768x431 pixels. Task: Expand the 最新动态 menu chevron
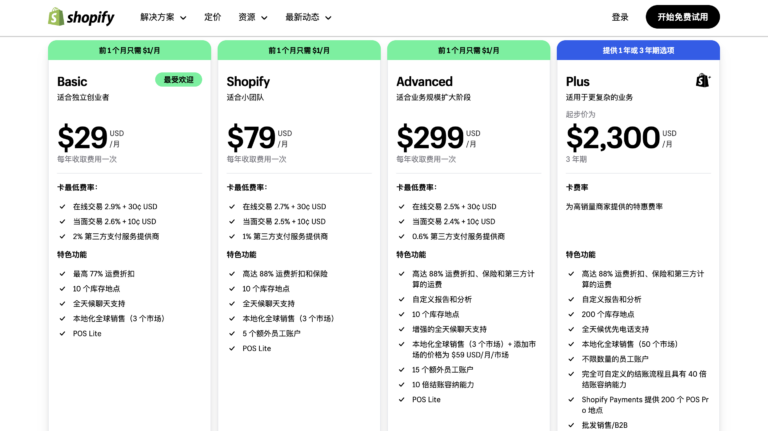coord(328,18)
